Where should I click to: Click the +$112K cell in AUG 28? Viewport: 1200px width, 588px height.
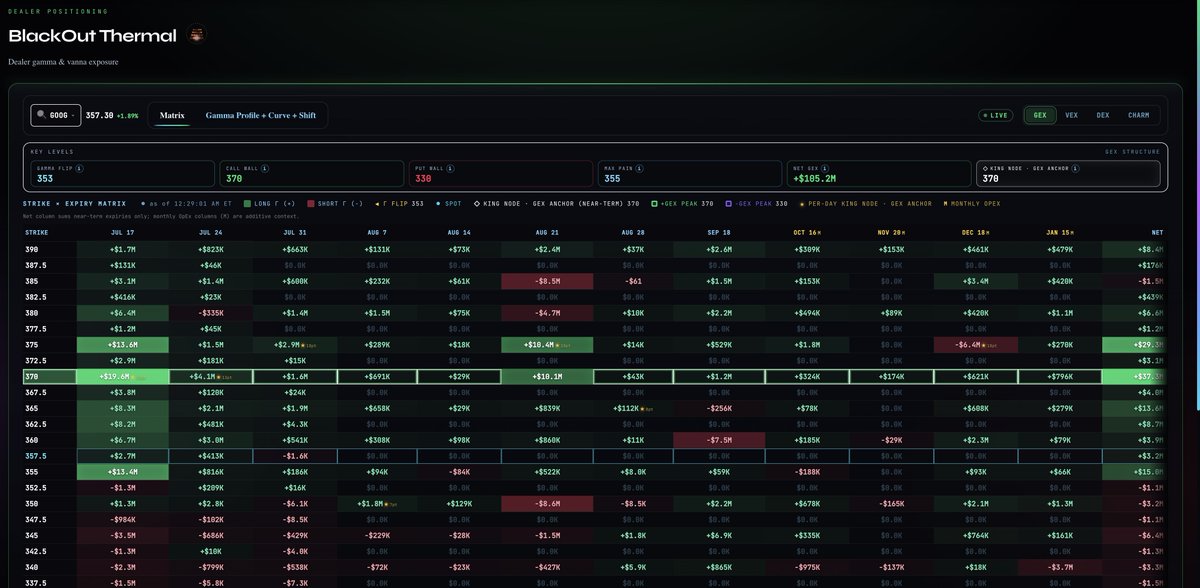(632, 408)
